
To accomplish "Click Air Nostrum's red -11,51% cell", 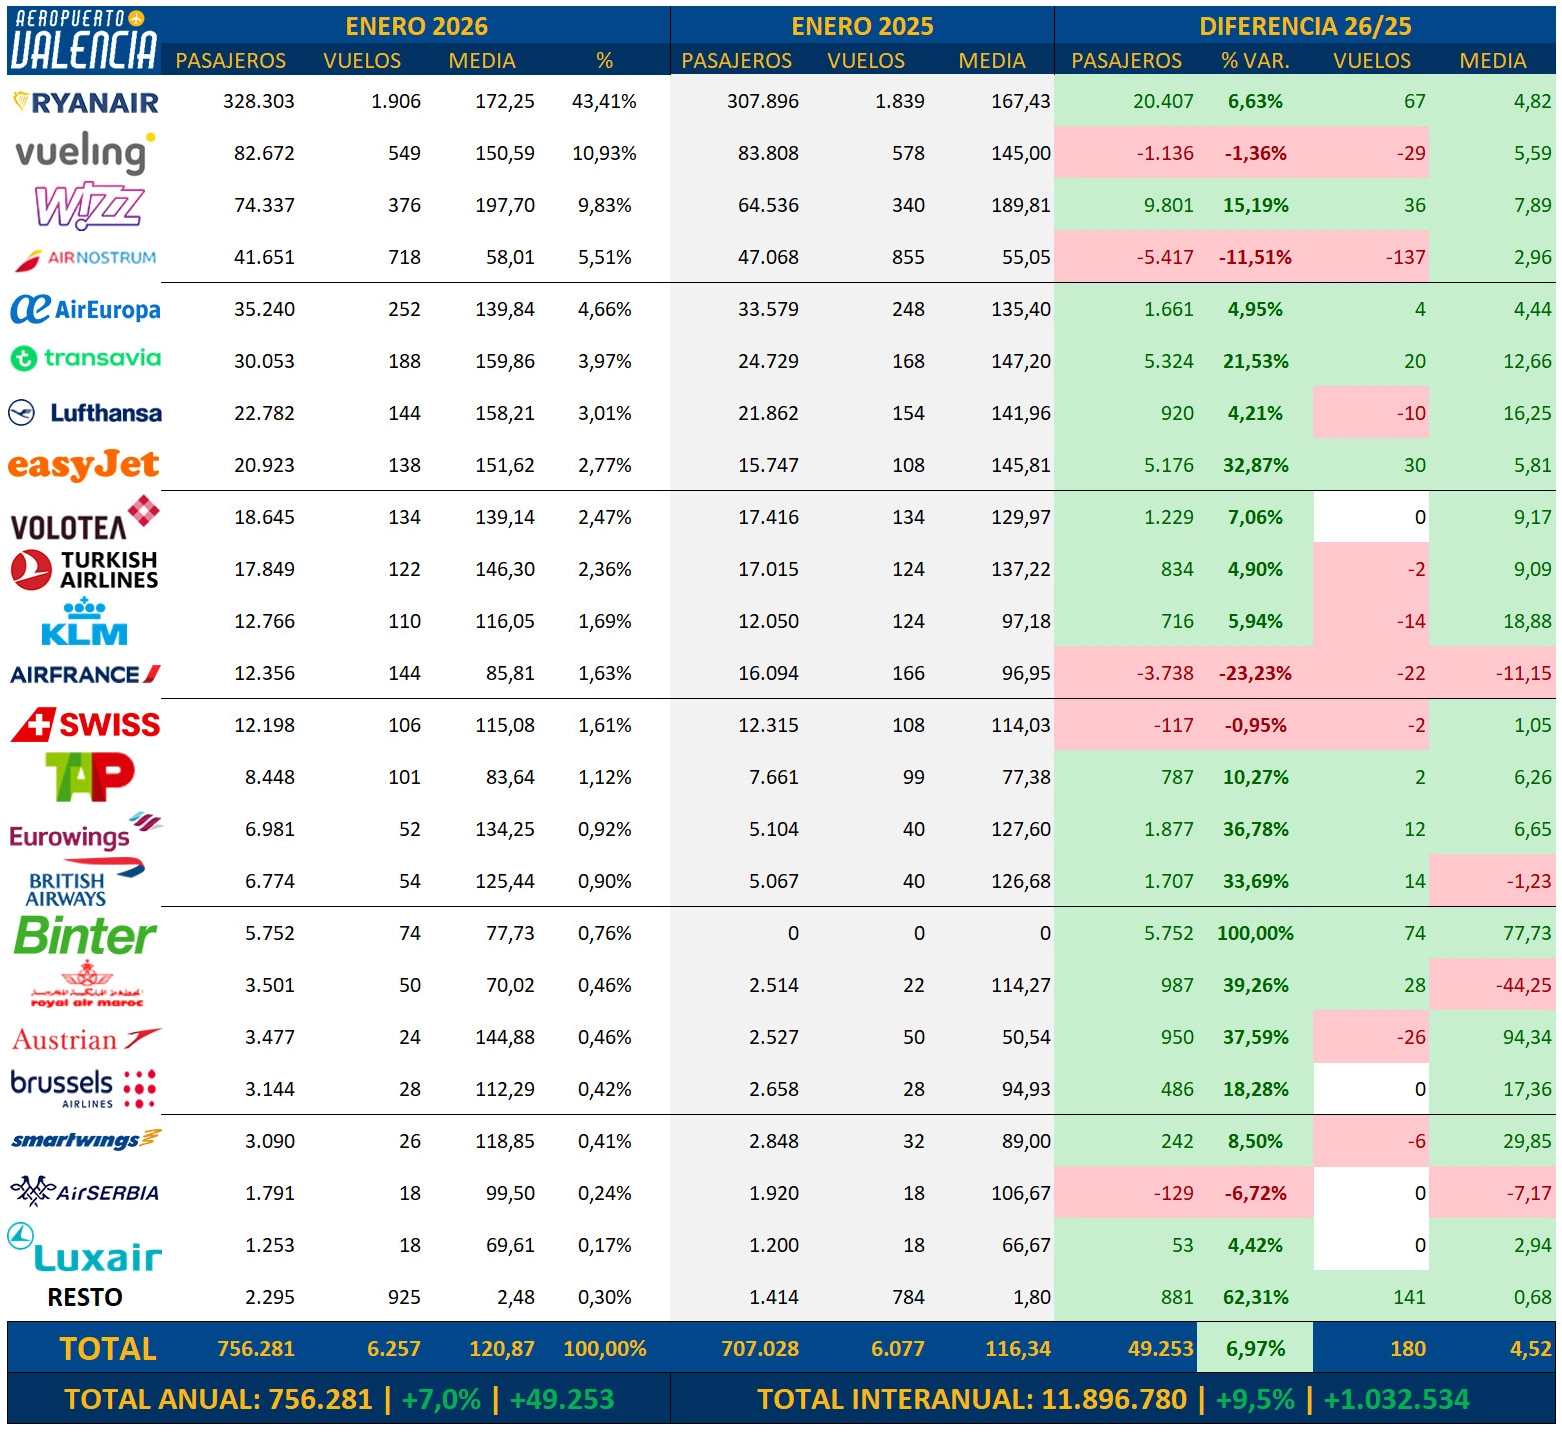I will point(1255,257).
